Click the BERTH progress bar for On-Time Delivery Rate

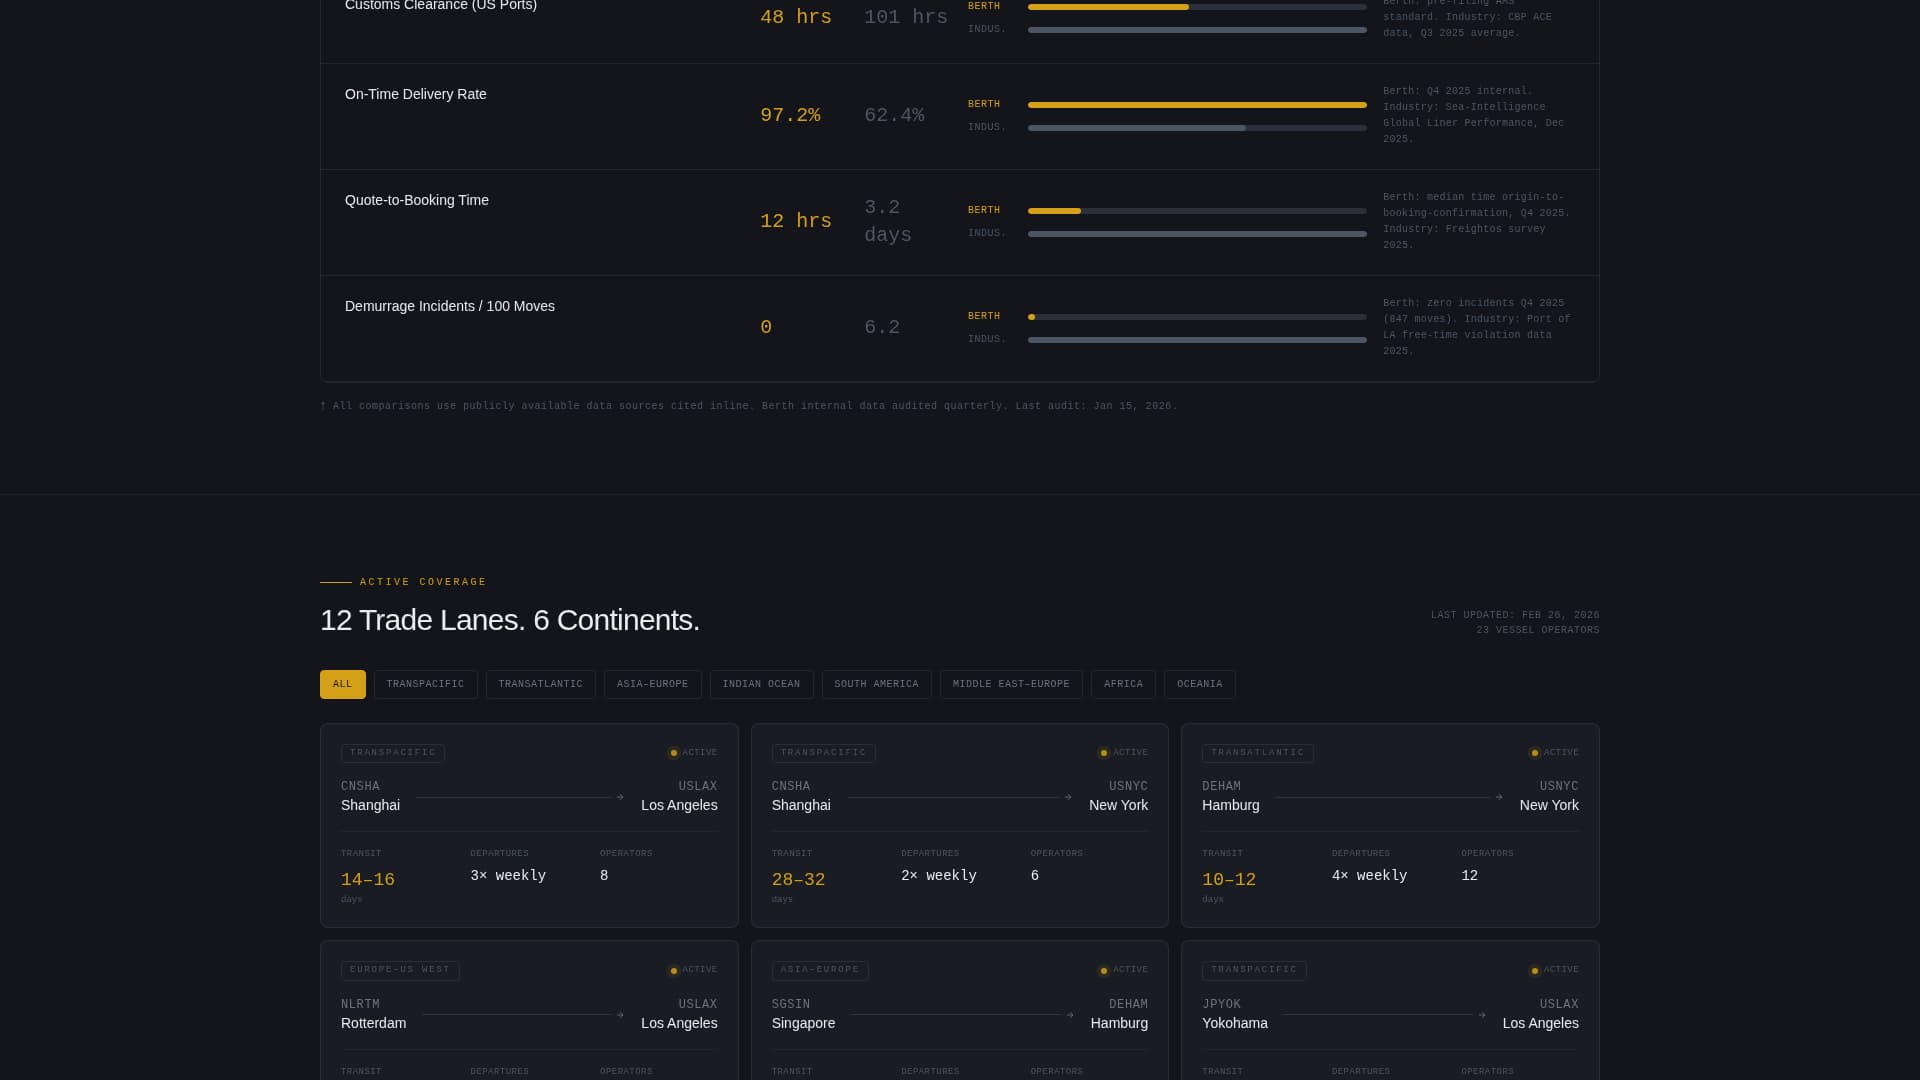pyautogui.click(x=1197, y=104)
